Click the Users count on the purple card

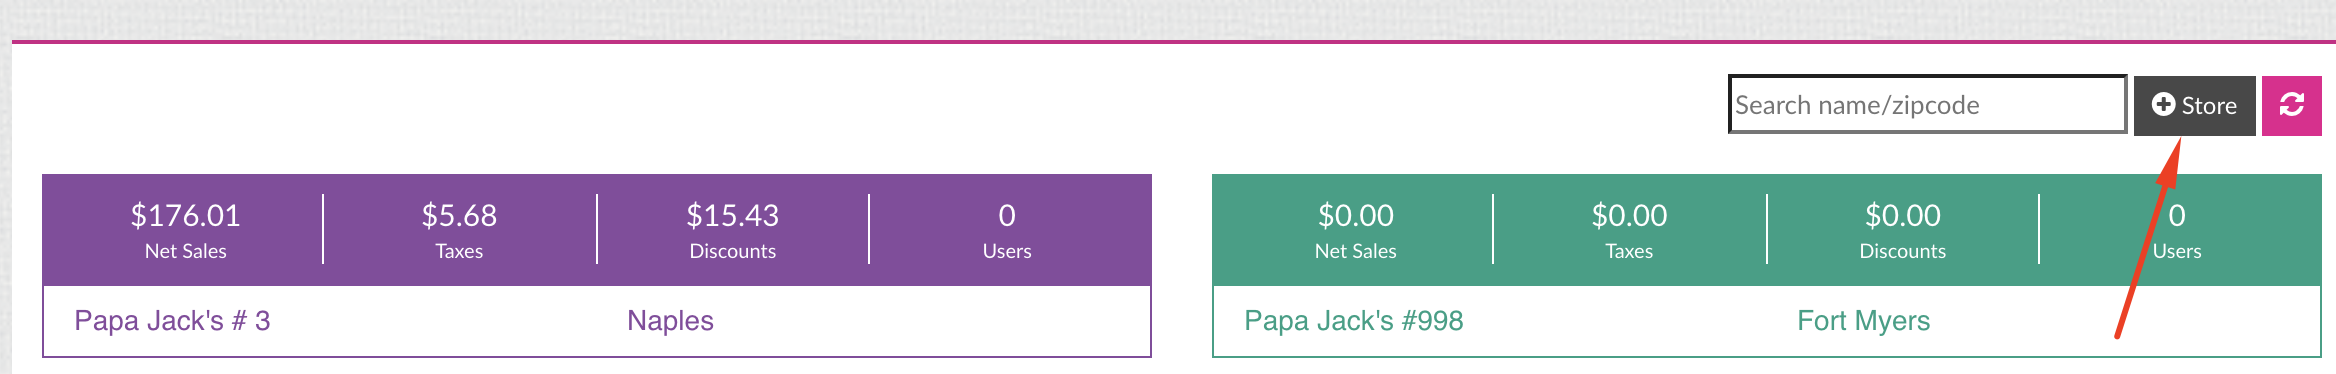coord(1007,215)
